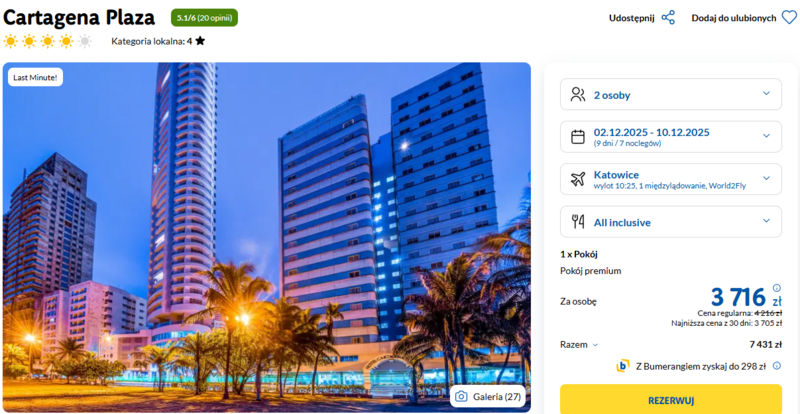Click info icon next to Bumerang offer
The height and width of the screenshot is (414, 800).
(x=777, y=366)
